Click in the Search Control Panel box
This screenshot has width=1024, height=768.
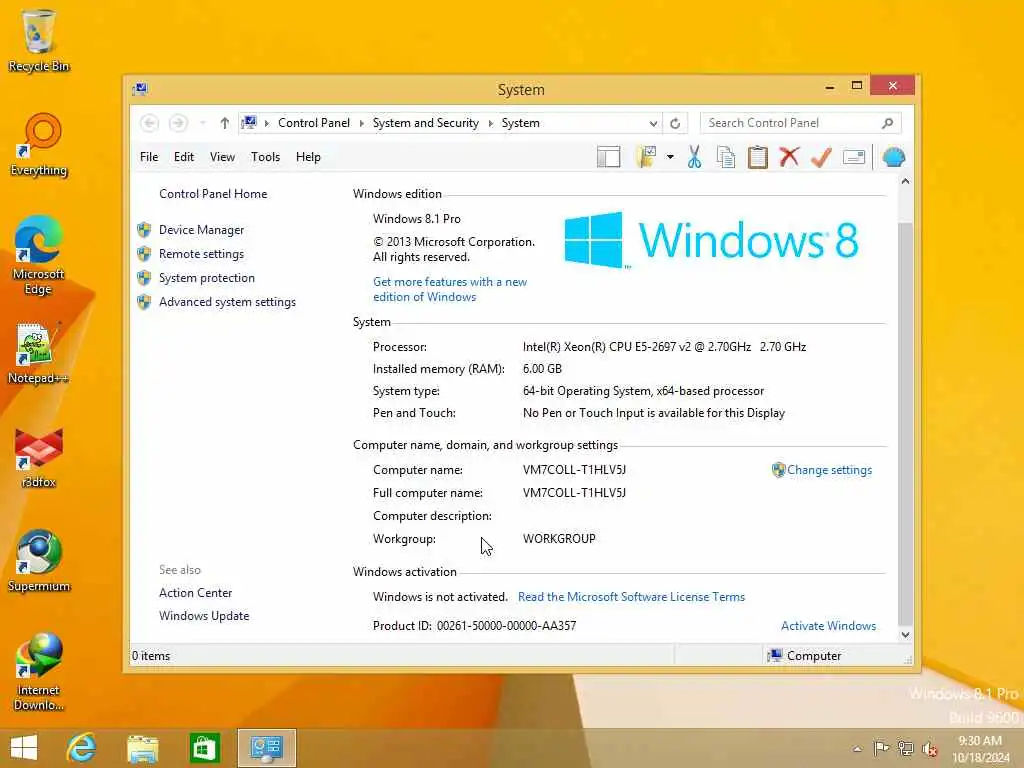[790, 123]
